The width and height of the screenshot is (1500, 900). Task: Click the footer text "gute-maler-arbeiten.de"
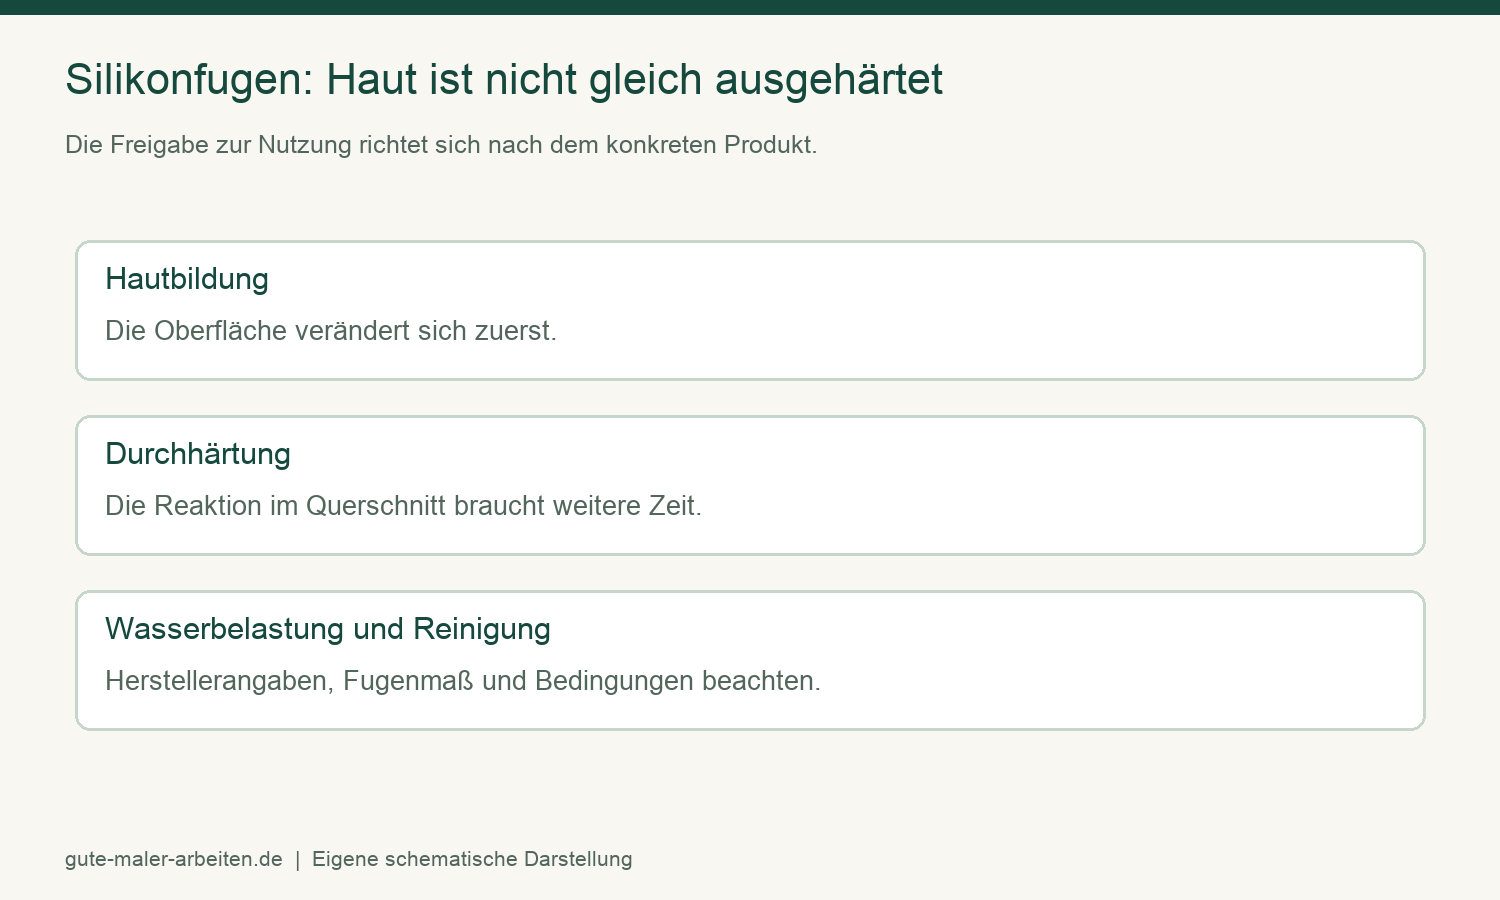[x=174, y=859]
